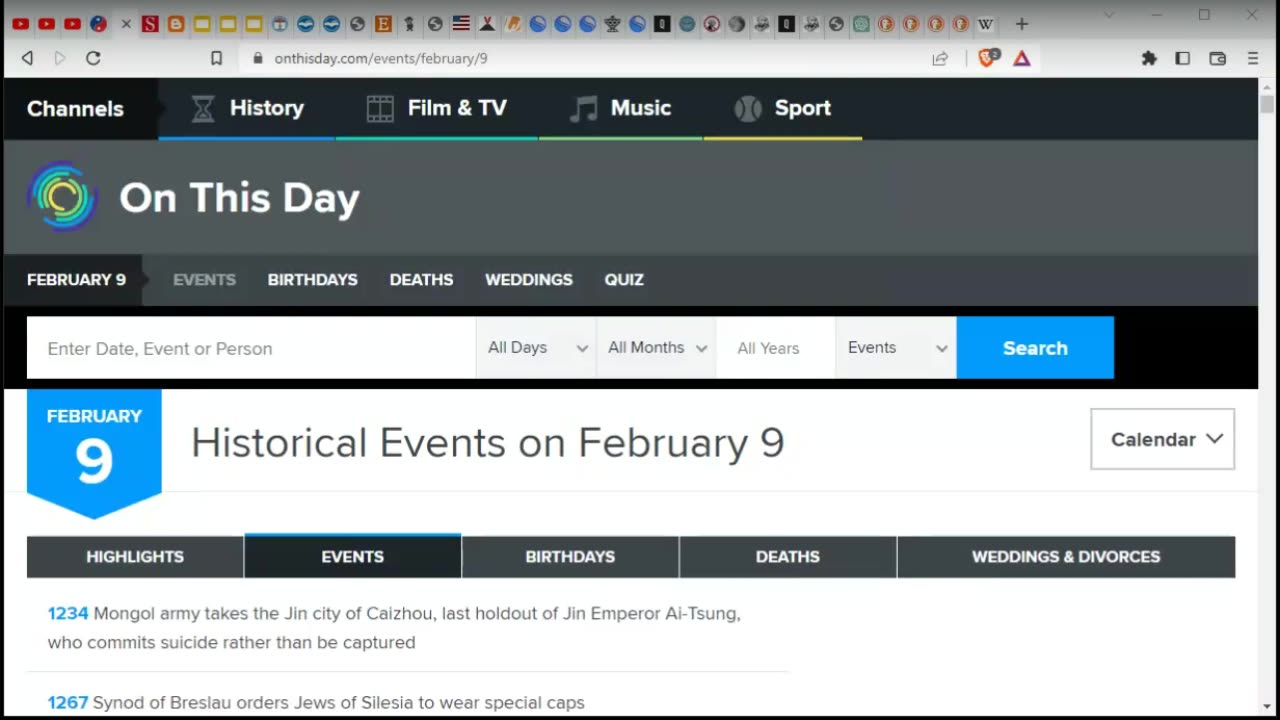Switch to the US flag tab
The height and width of the screenshot is (720, 1280).
tap(461, 24)
